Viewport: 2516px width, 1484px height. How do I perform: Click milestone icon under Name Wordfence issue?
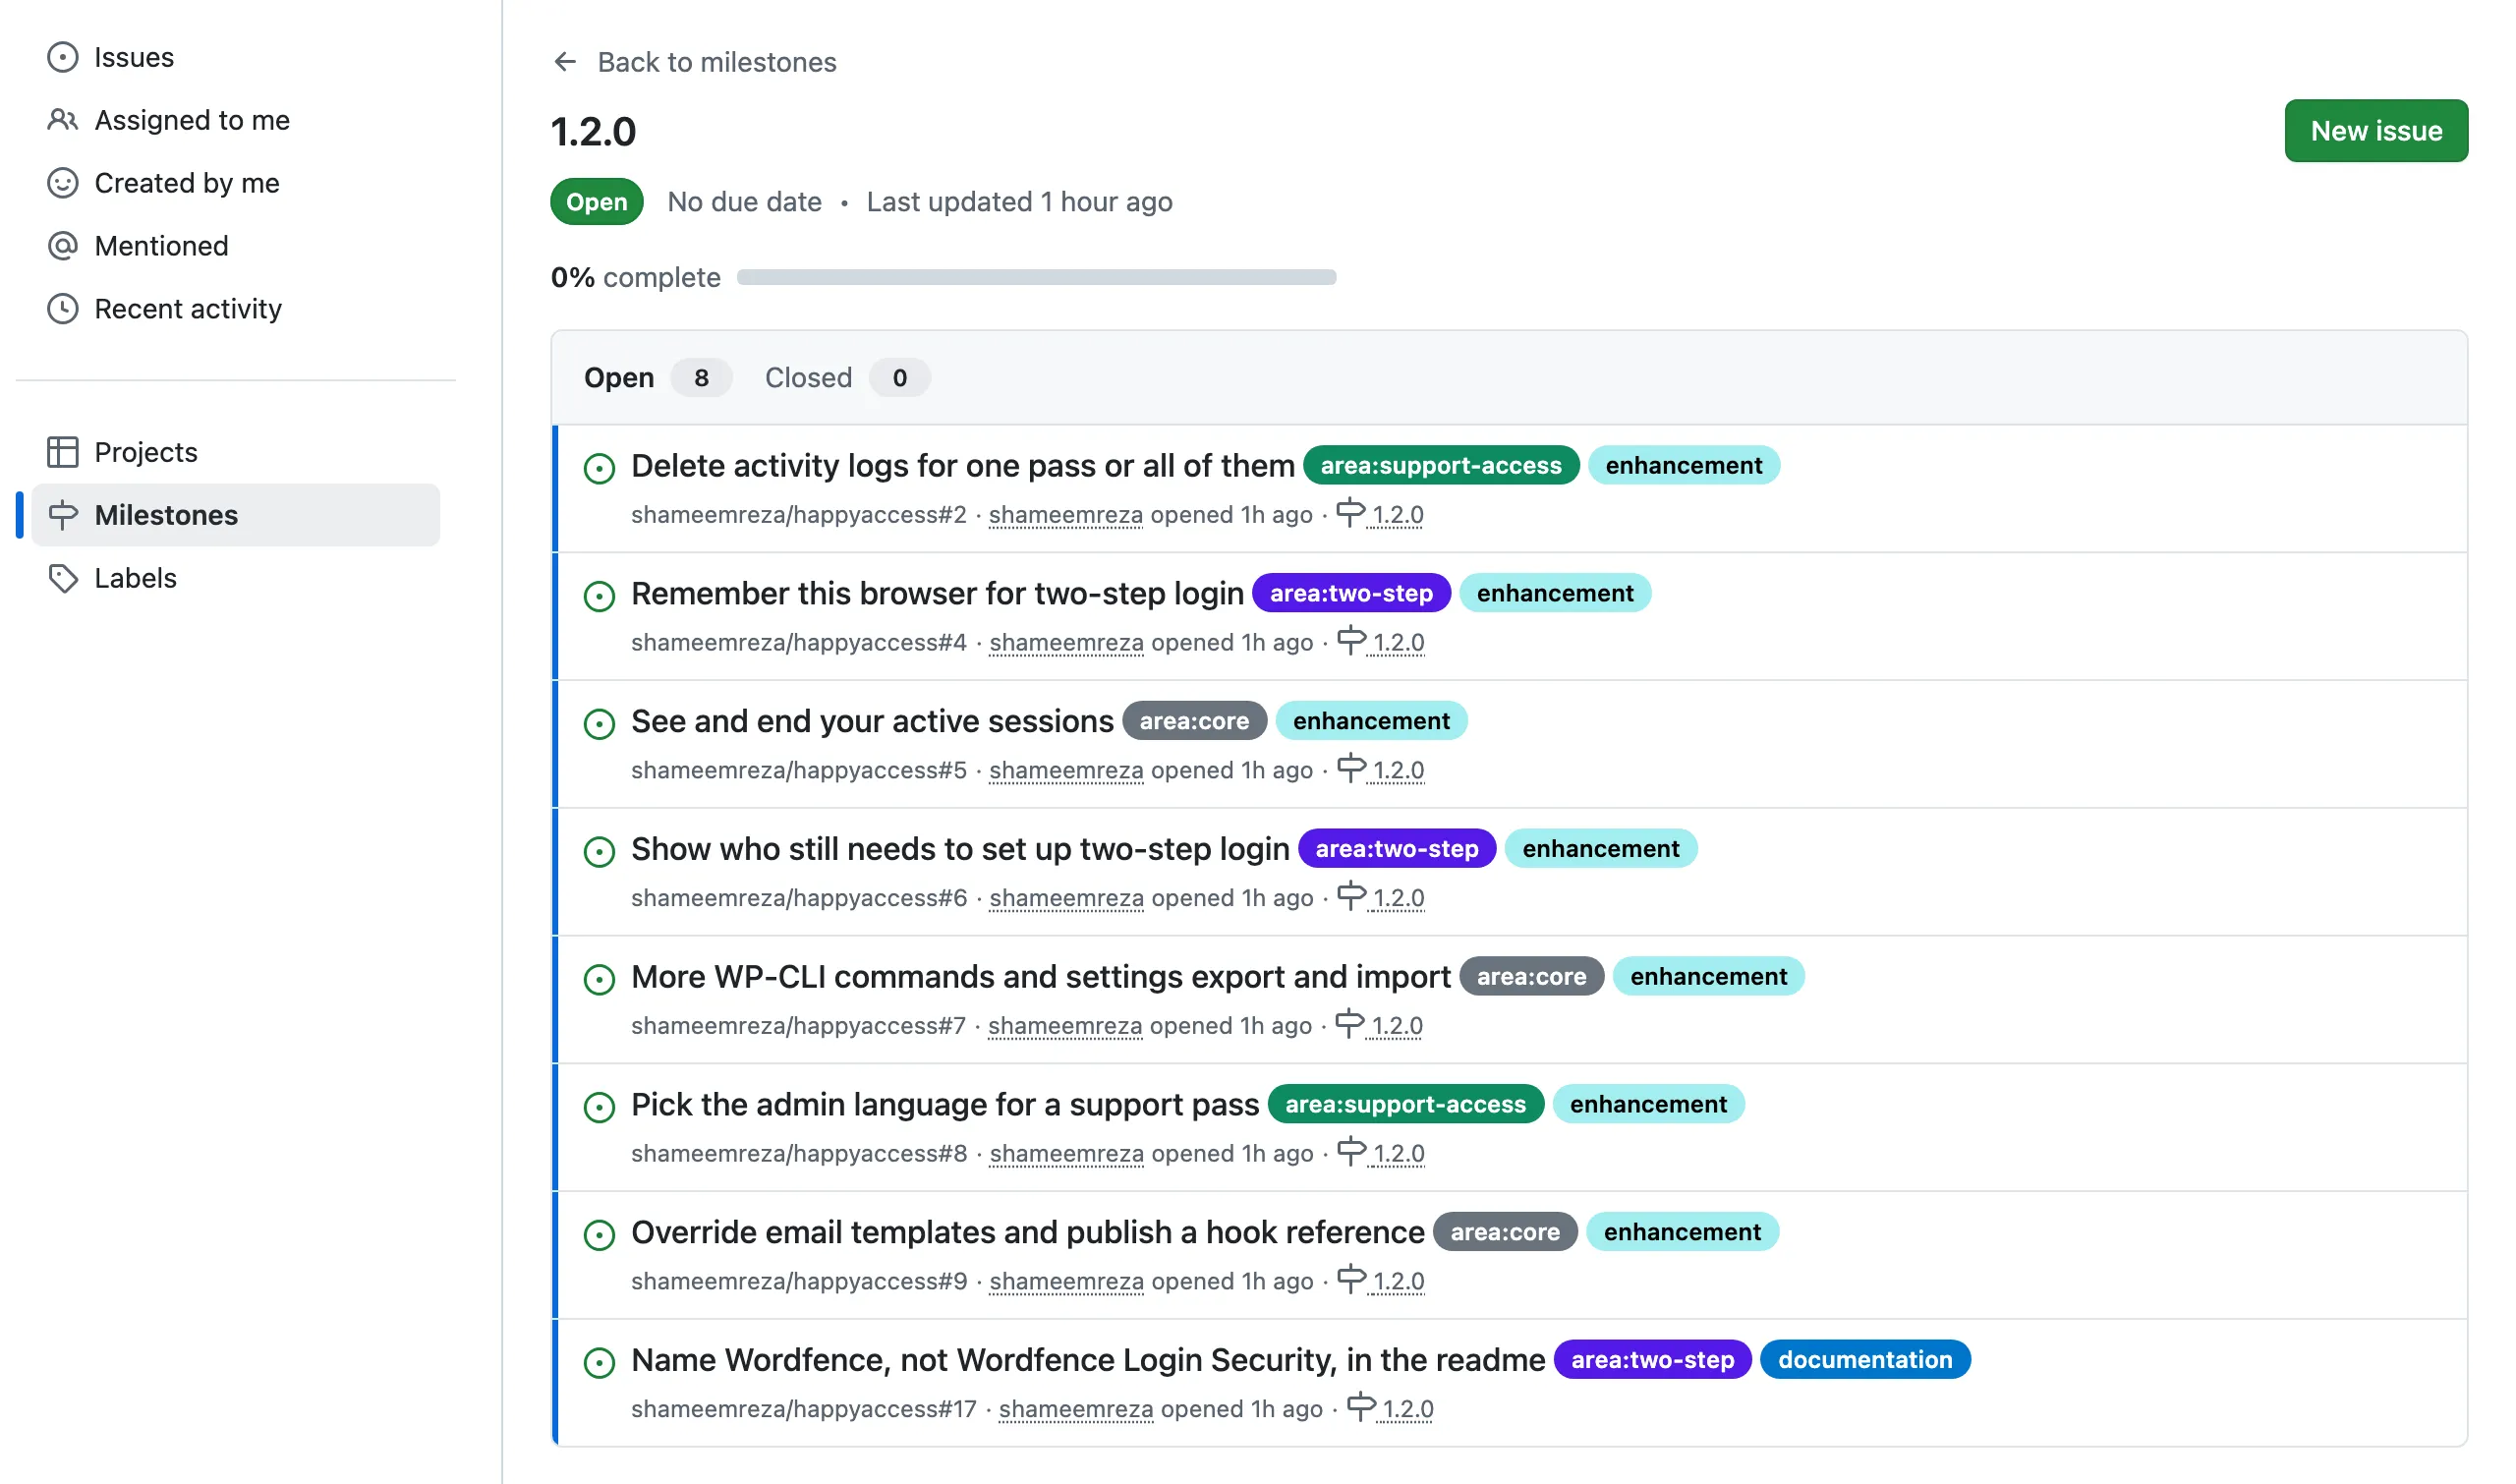(1361, 1407)
